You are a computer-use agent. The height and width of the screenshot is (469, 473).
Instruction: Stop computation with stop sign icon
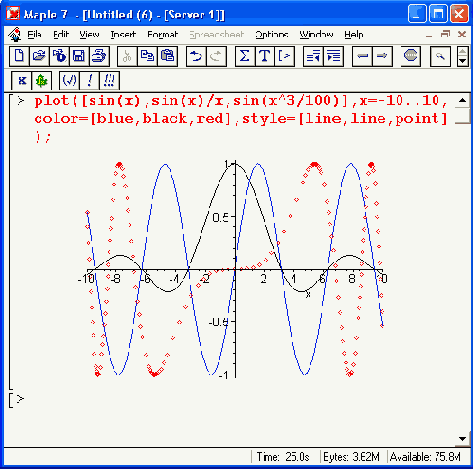coord(410,56)
